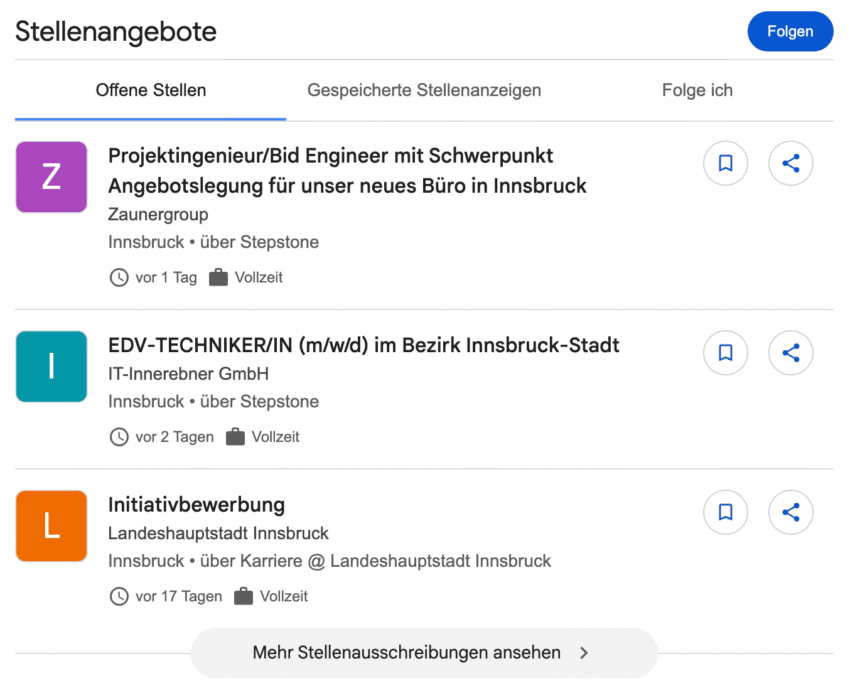Bookmark the IT-Innerebner GmbH job listing

tap(725, 353)
